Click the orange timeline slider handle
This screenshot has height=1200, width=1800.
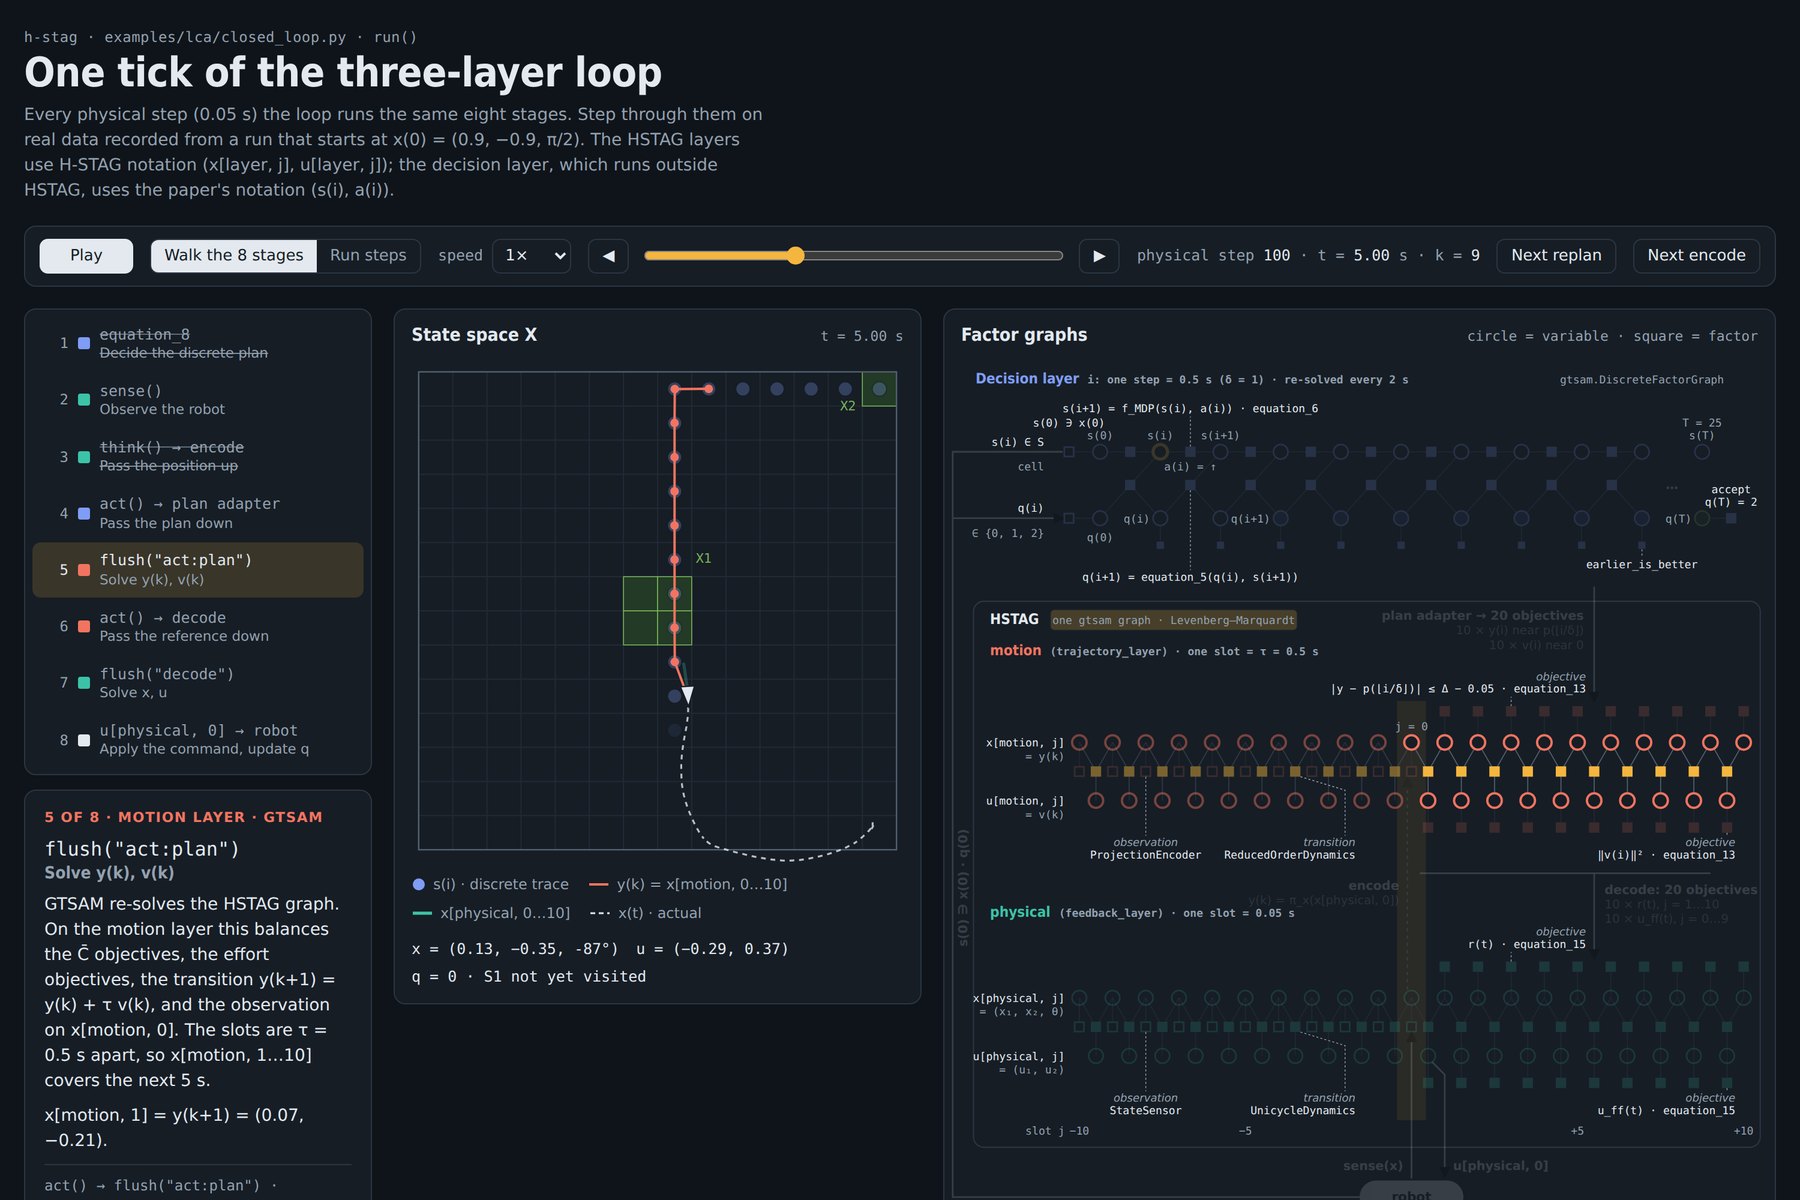(795, 256)
